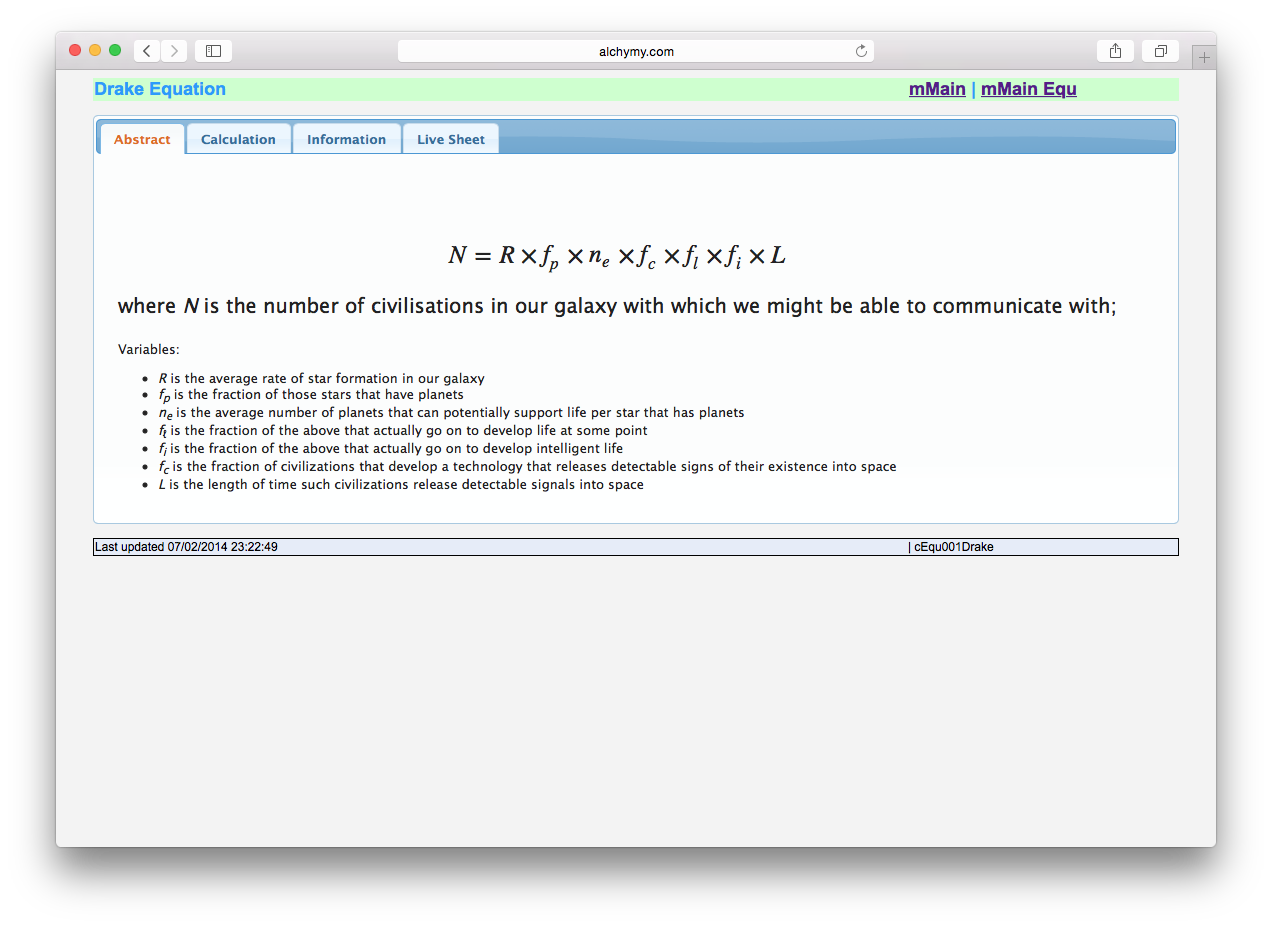Click the forward navigation arrow

[x=173, y=50]
